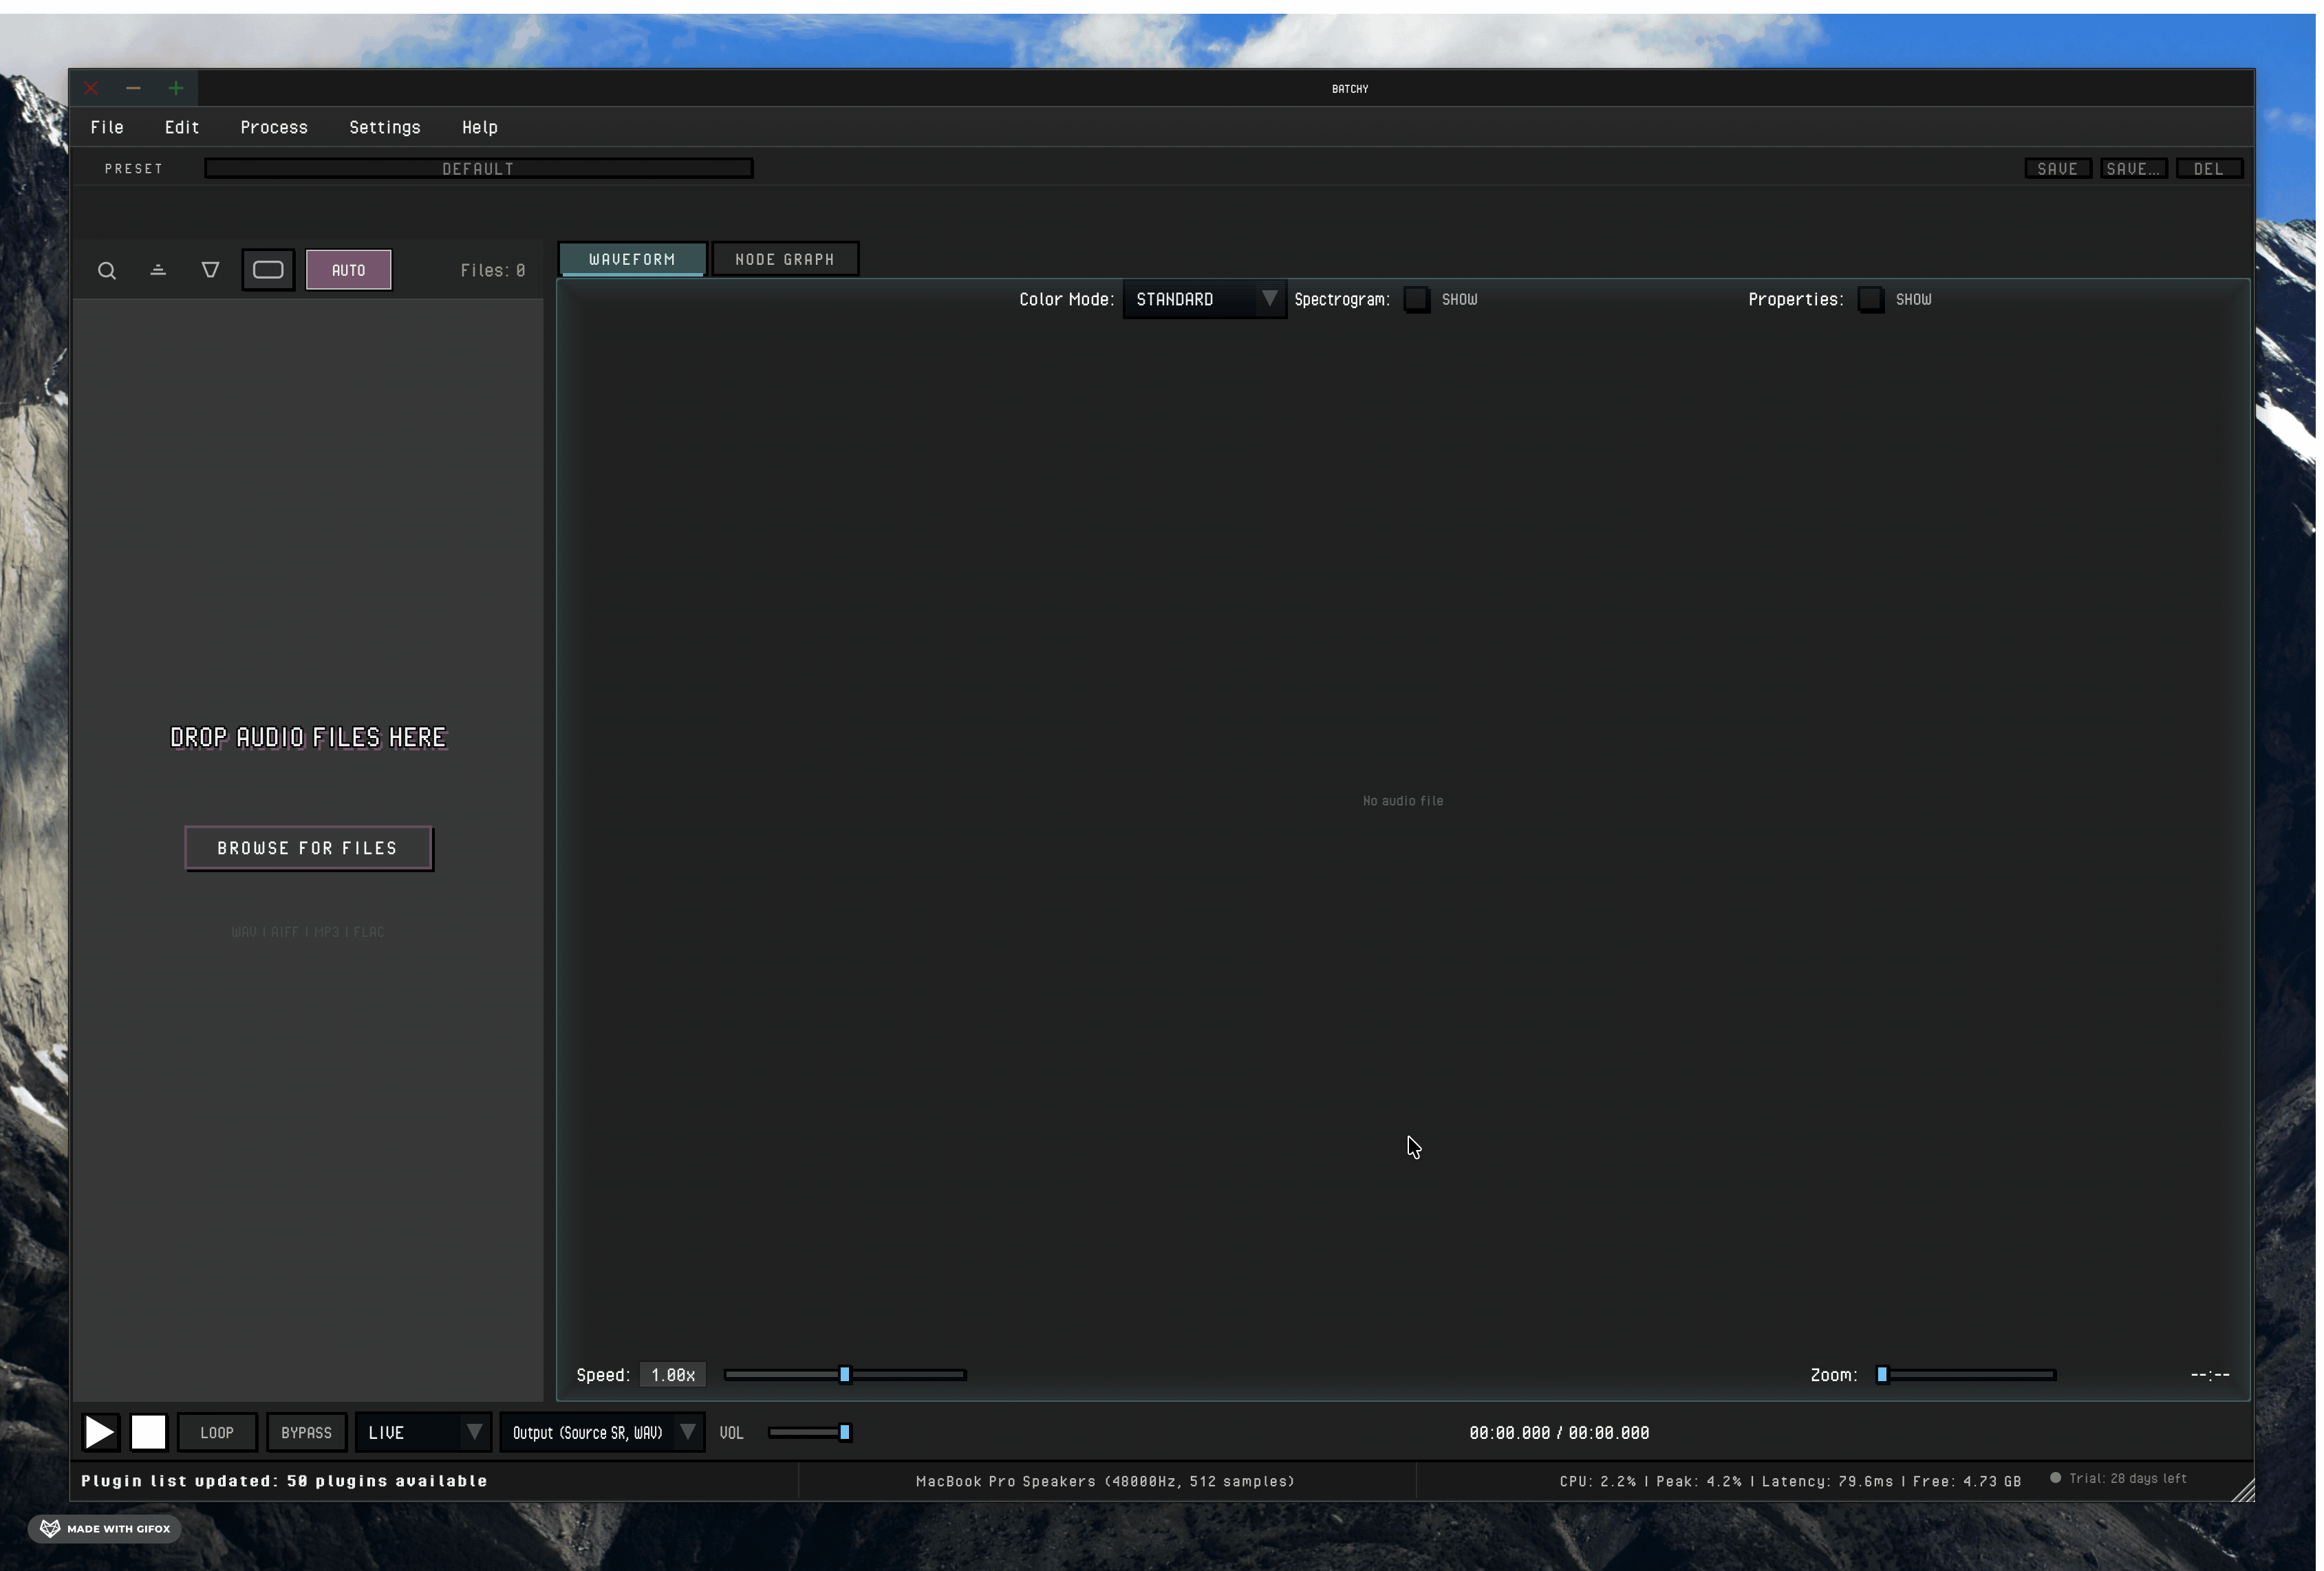Show the Properties panel
Viewport: 2324px width, 1571px height.
pos(1871,298)
